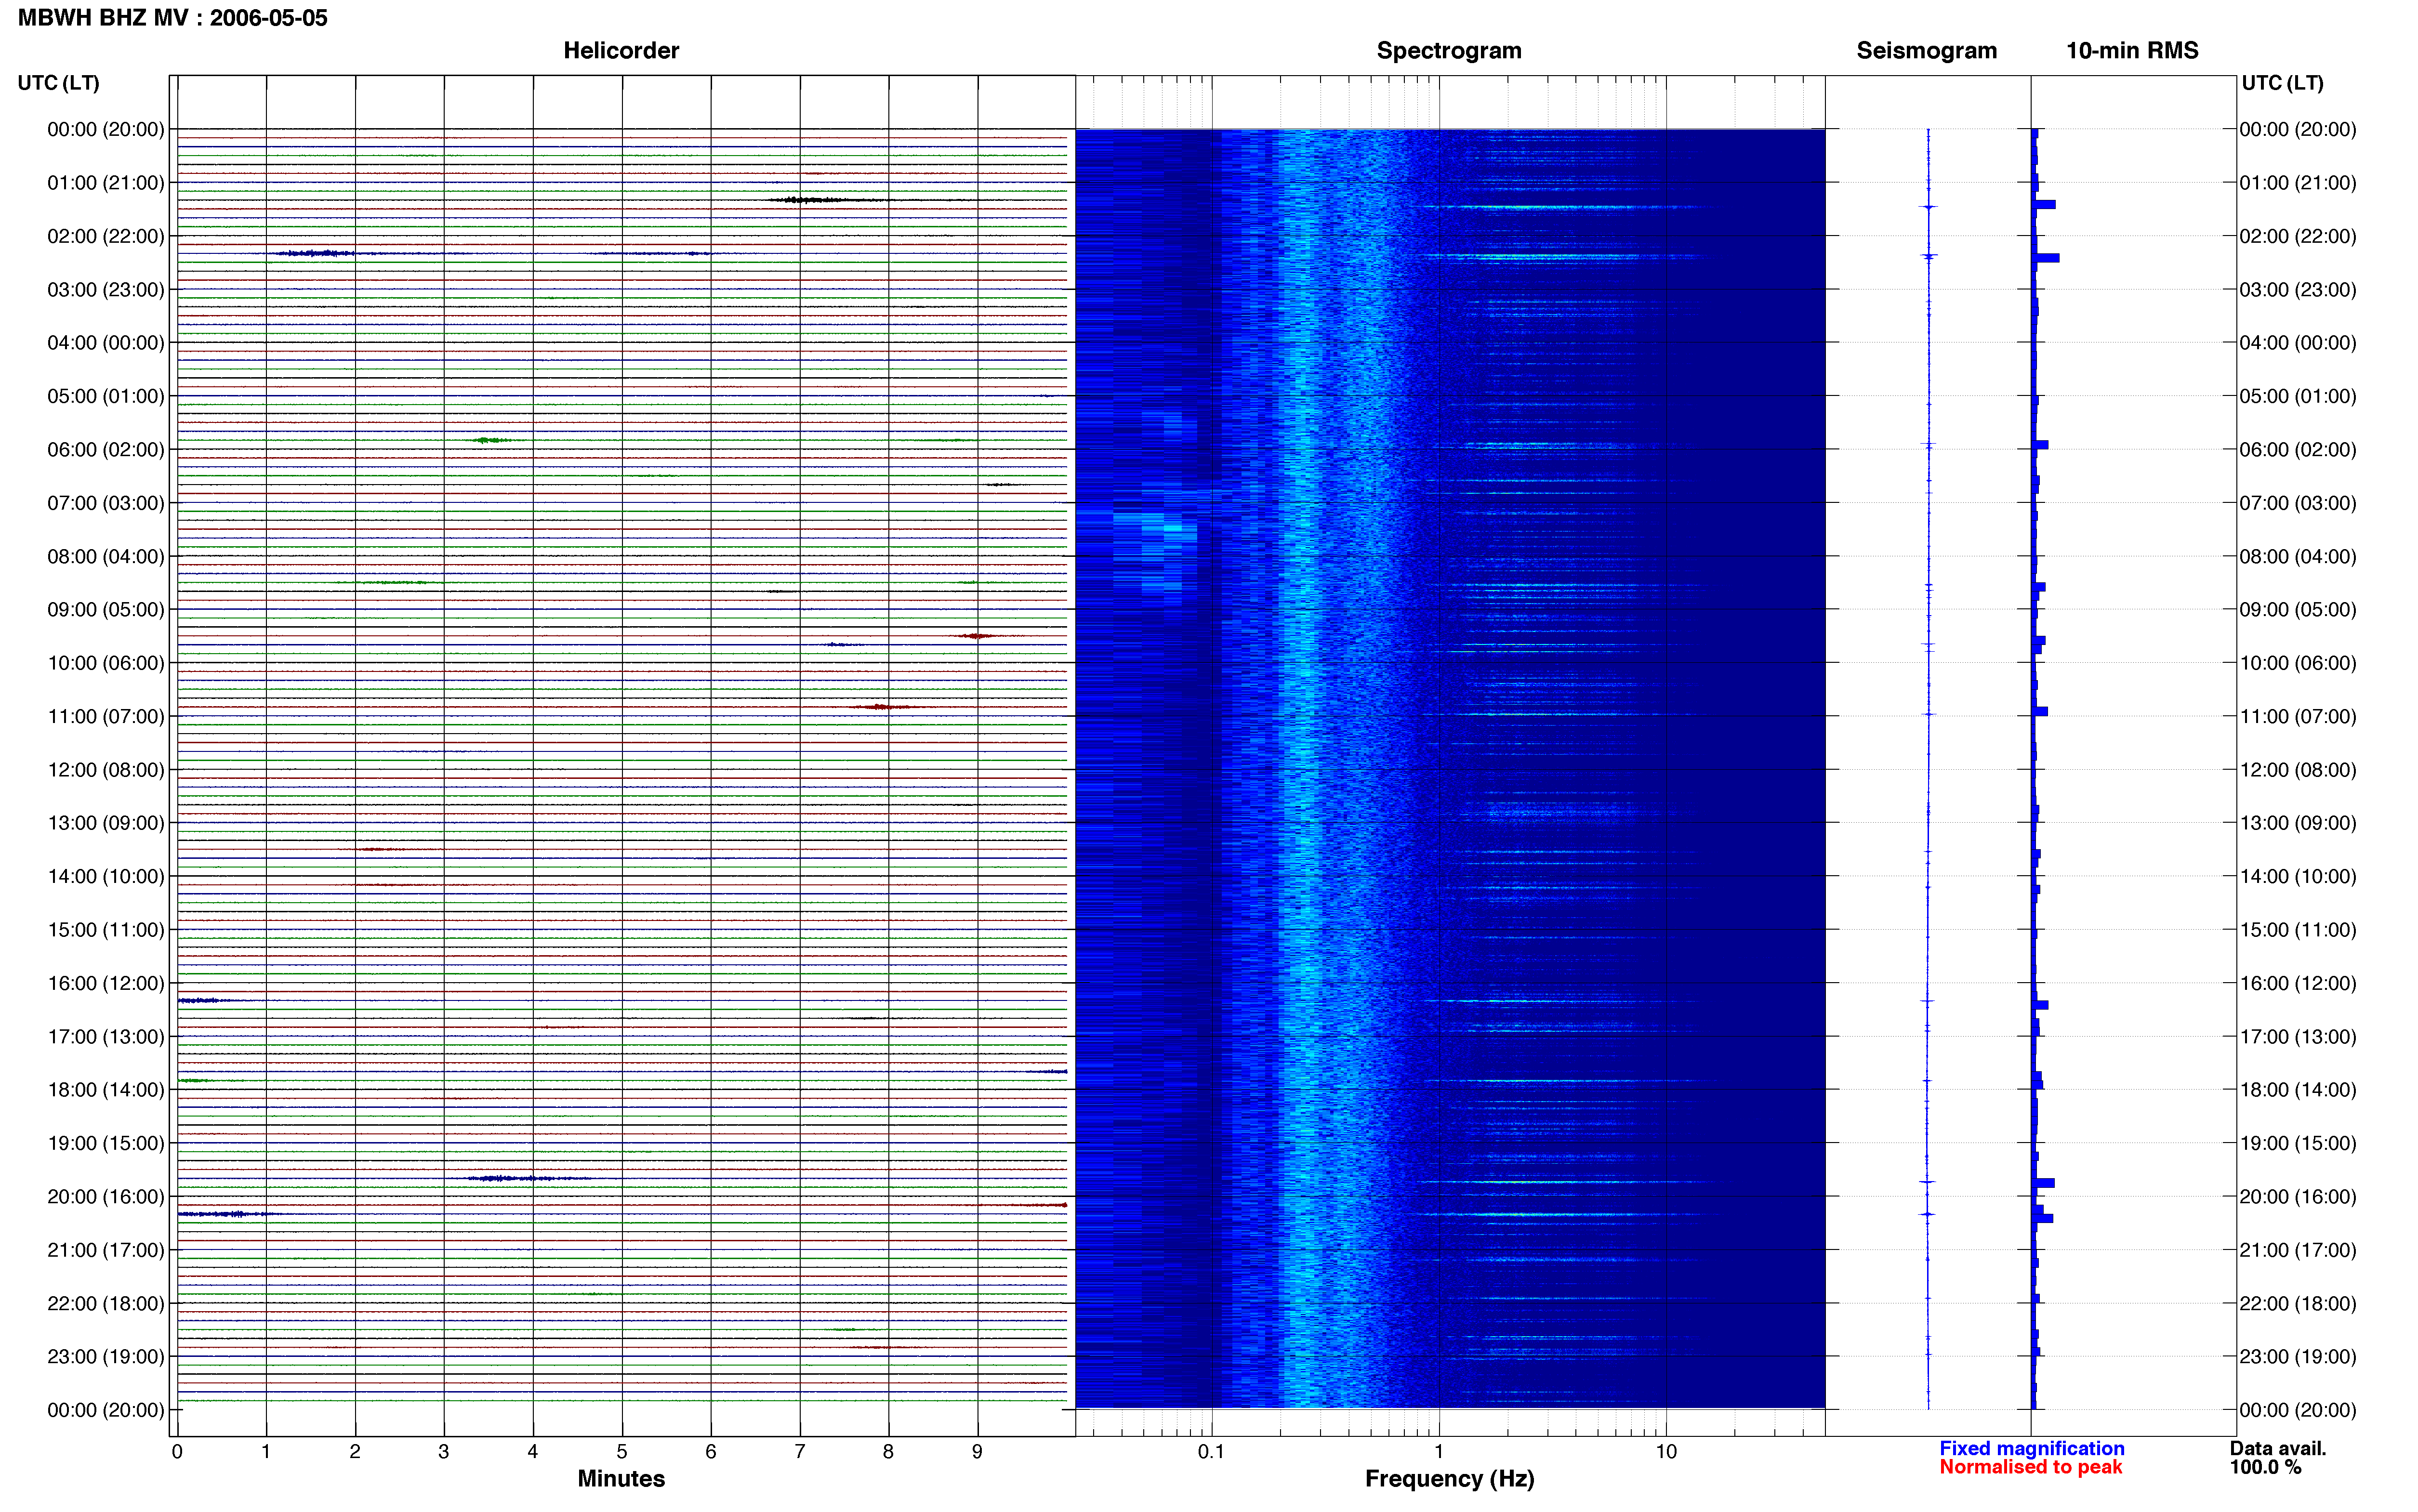
Task: Click the right 03:00 (23:00) time label
Action: (x=2298, y=290)
